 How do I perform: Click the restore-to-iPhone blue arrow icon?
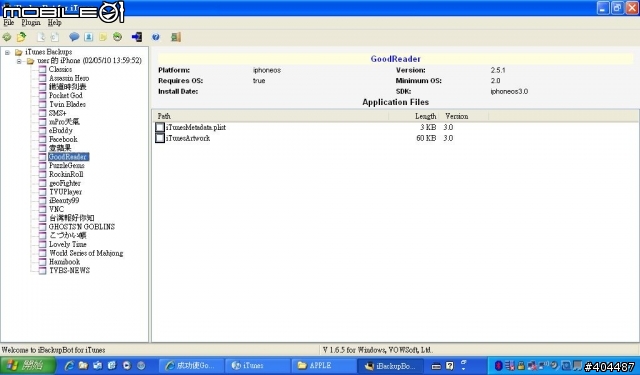point(137,37)
